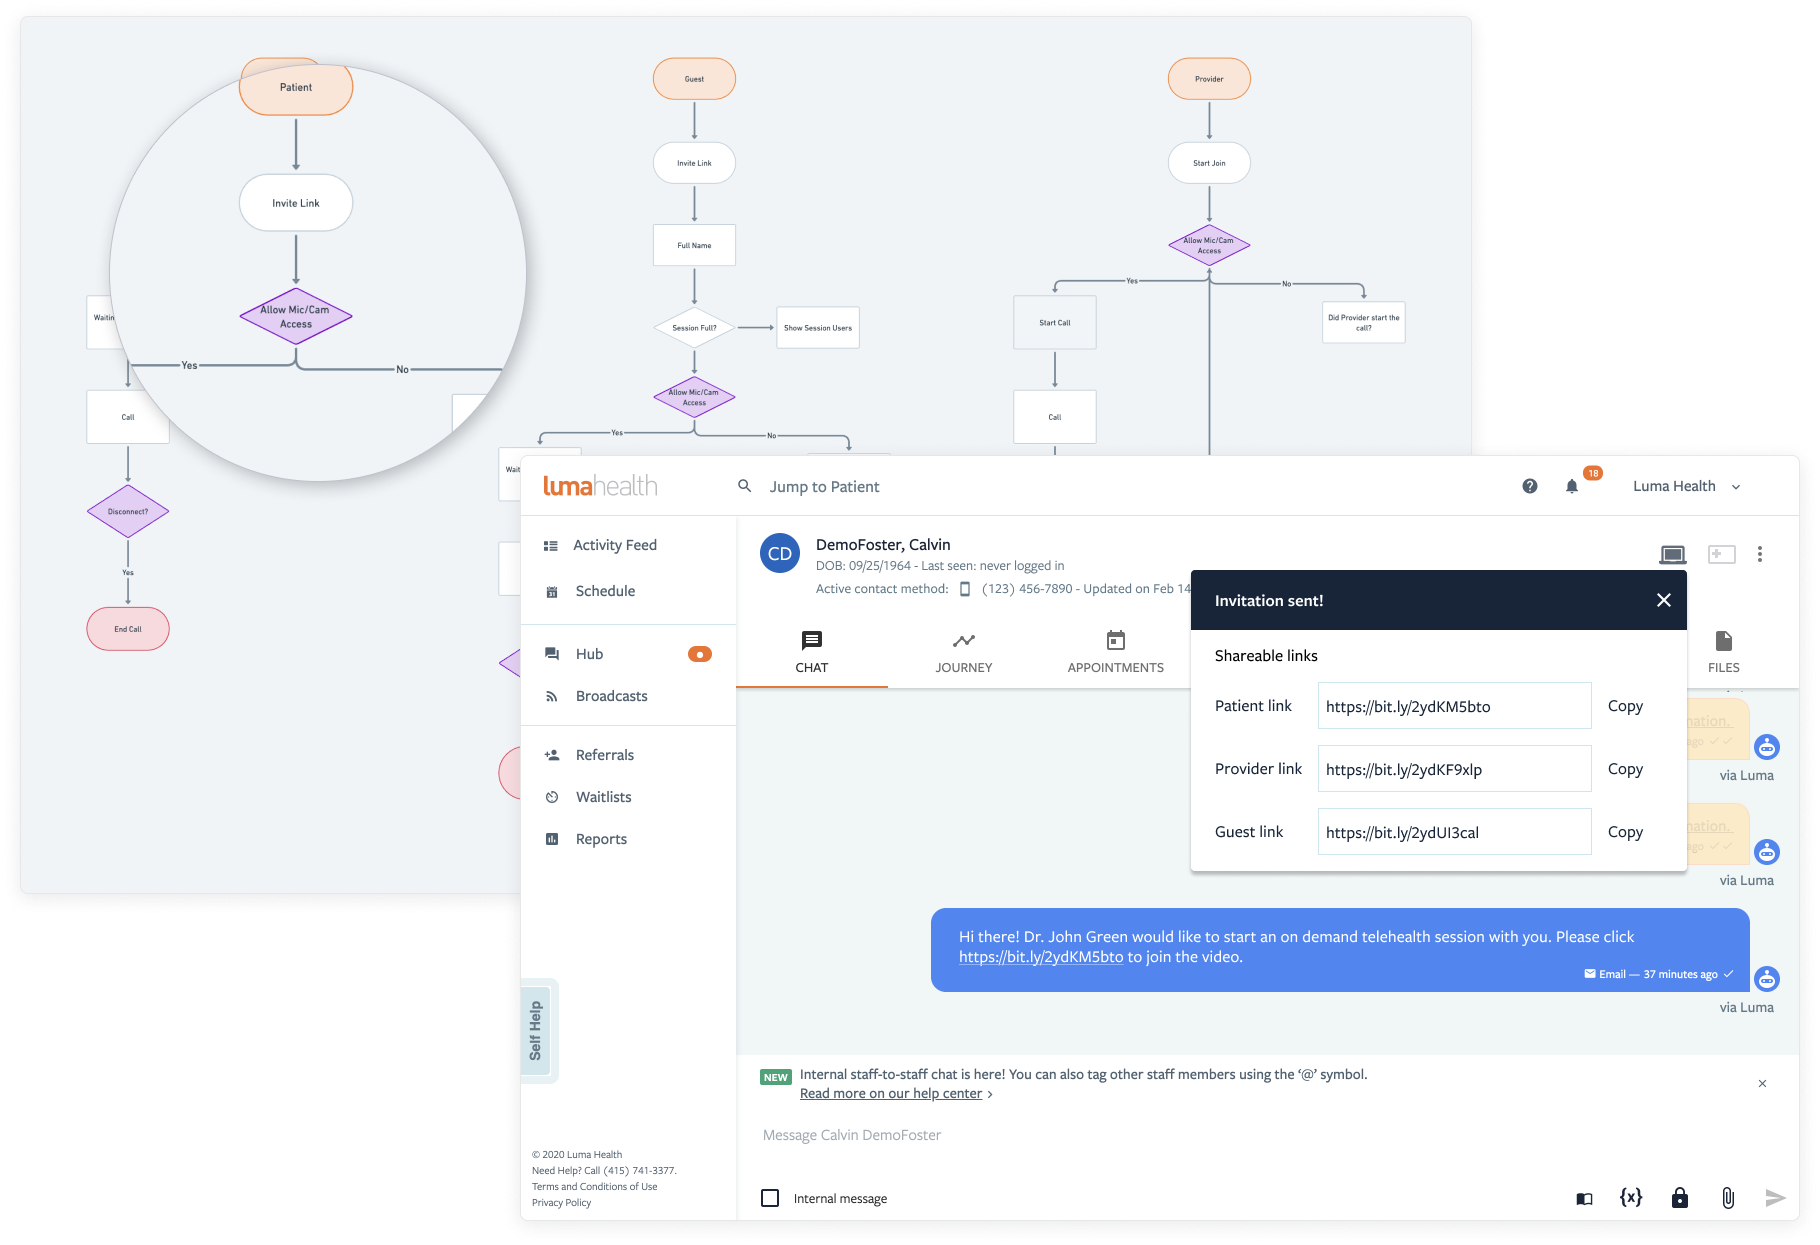Open the Self Help side panel

(536, 1030)
